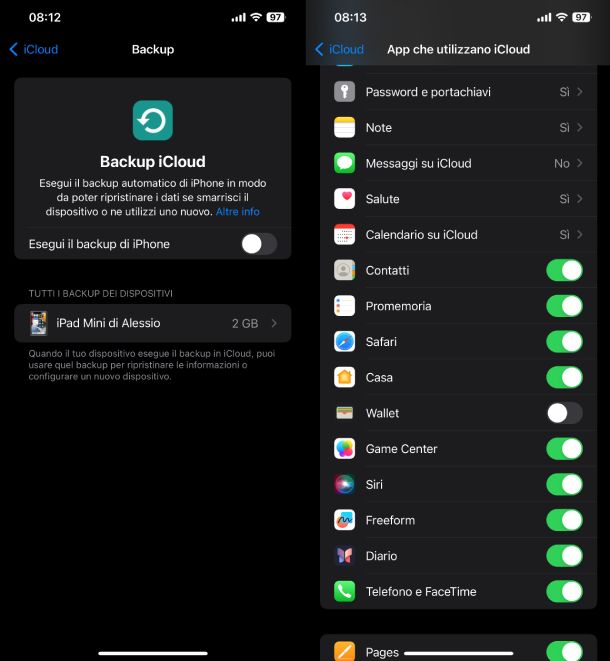The width and height of the screenshot is (610, 661).
Task: Turn off Telefono e FaceTime switch
Action: [x=564, y=591]
